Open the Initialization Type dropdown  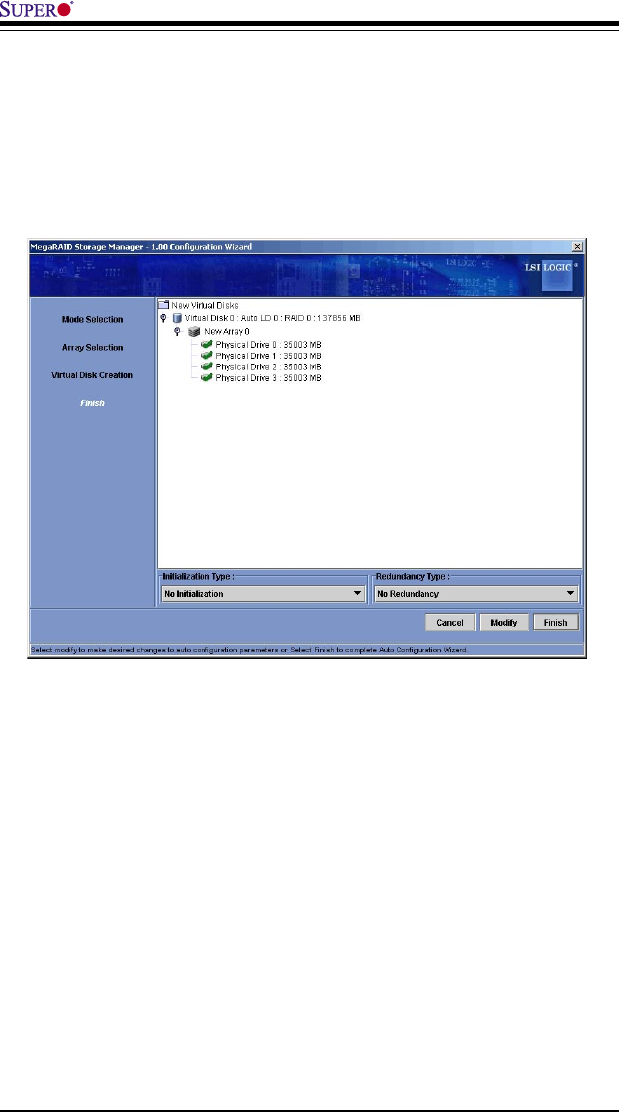tap(262, 594)
